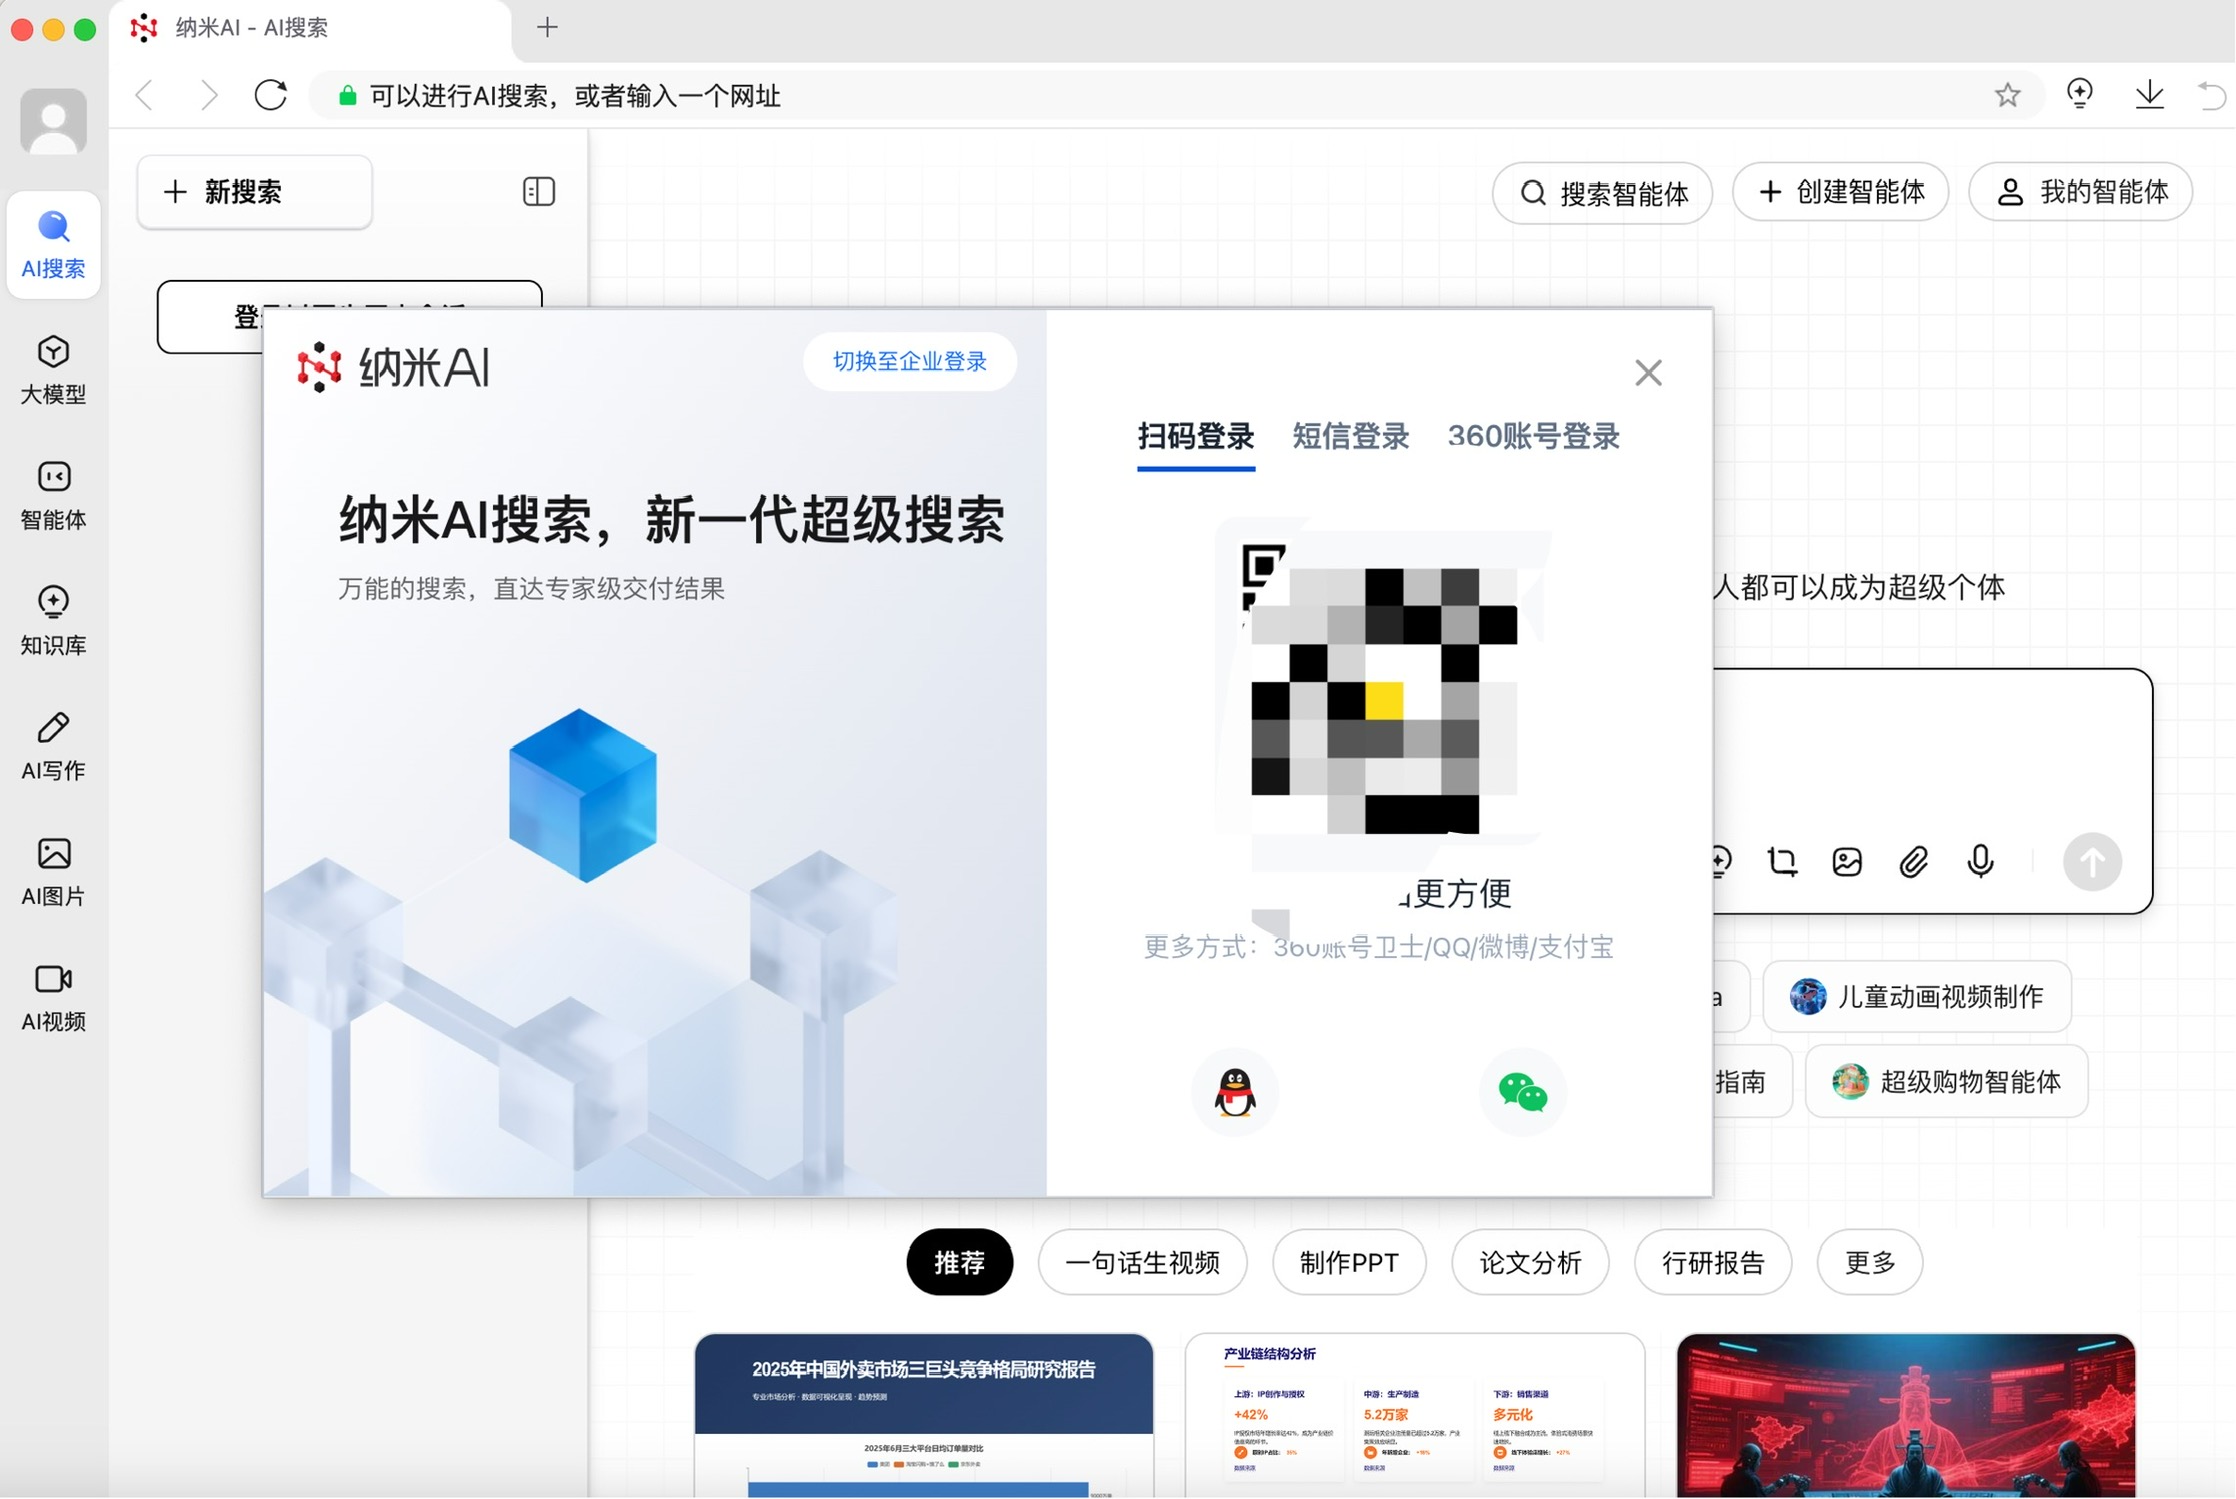Viewport: 2236px width, 1499px height.
Task: Open the 外卖市场 research report thumbnail
Action: coord(923,1415)
